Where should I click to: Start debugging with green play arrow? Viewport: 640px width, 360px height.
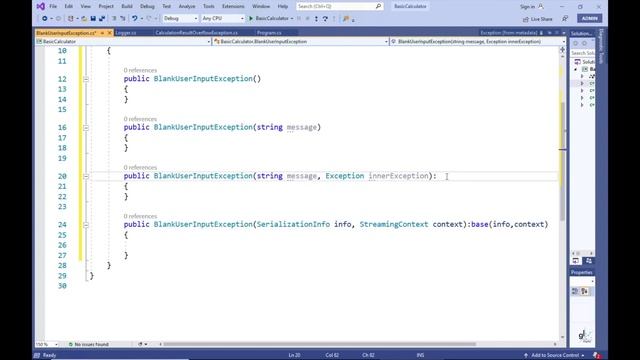(x=251, y=18)
